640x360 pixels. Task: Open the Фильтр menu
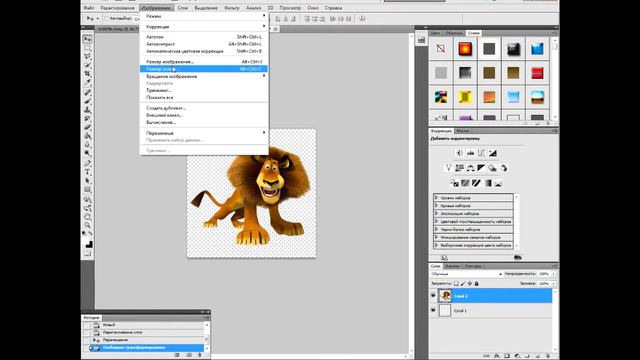(232, 8)
